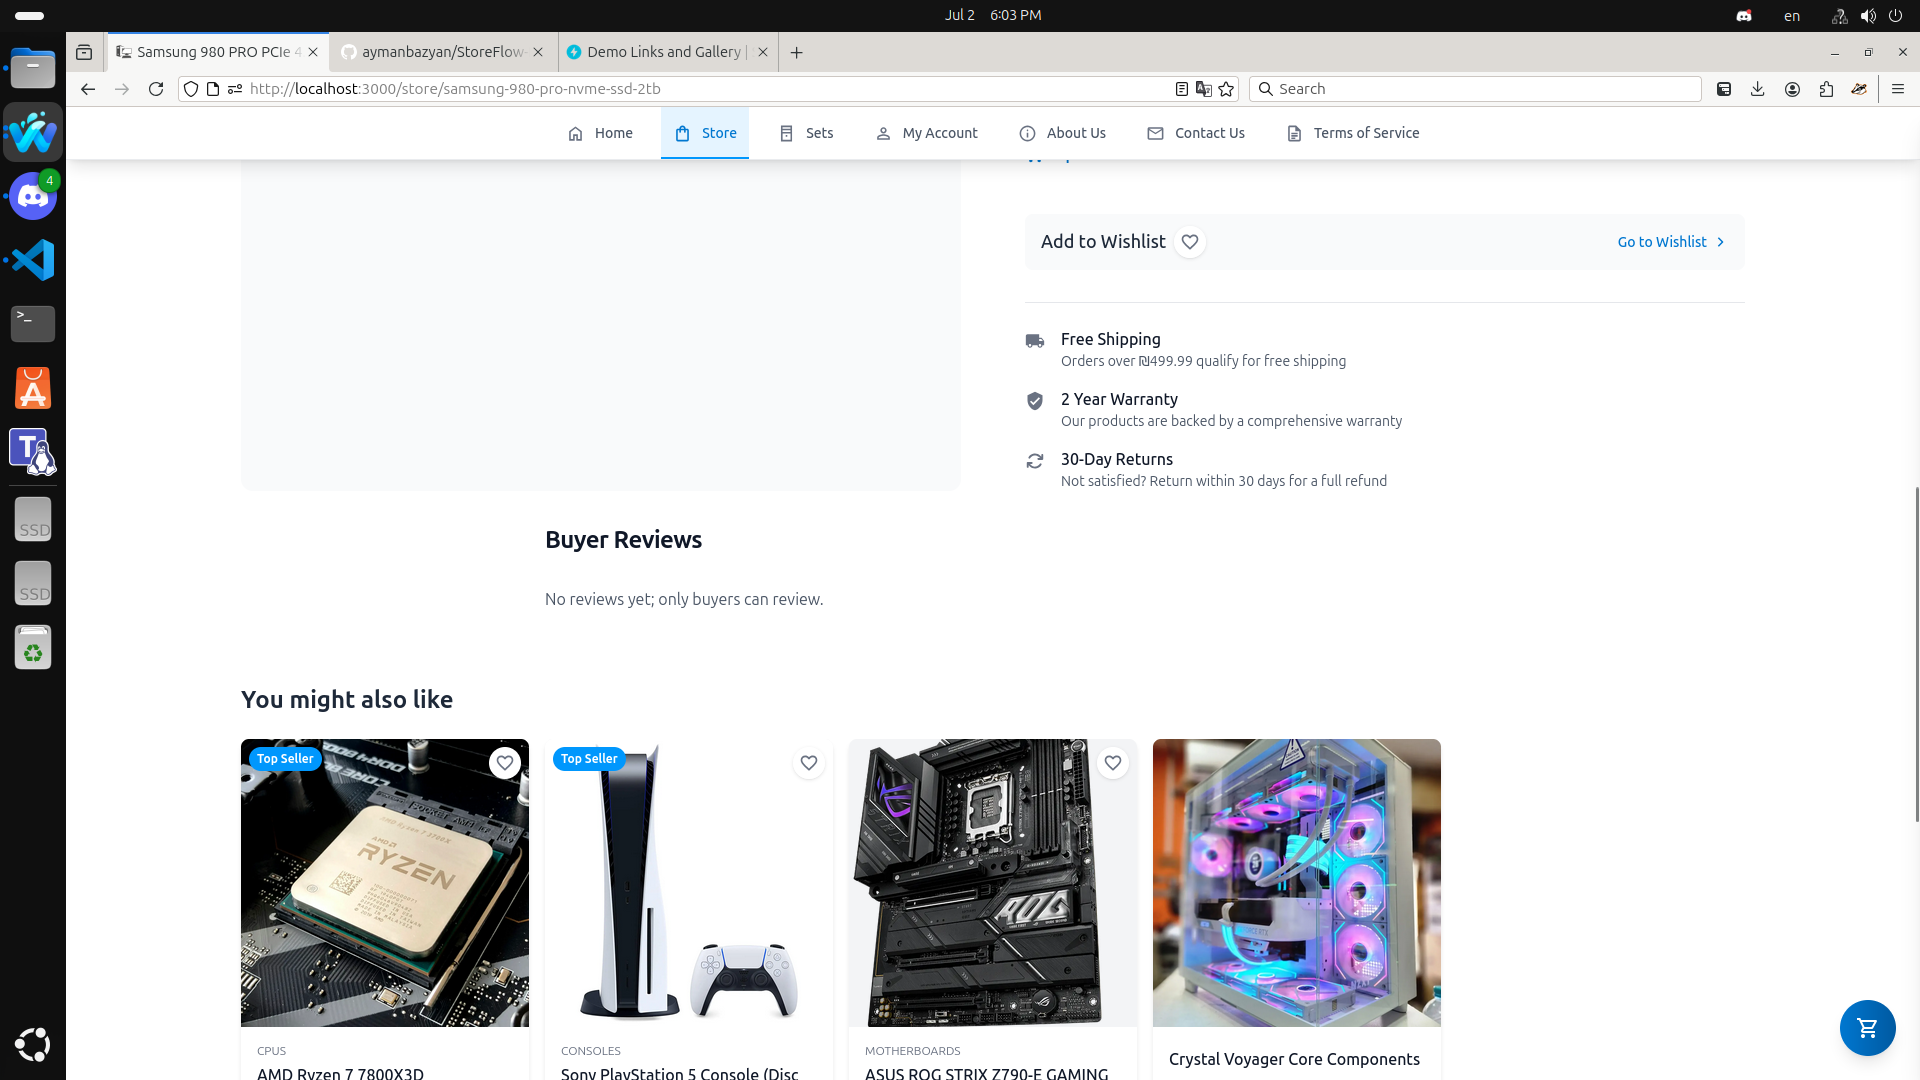Close the Demo Links and Gallery tab
1920x1080 pixels.
(x=763, y=52)
